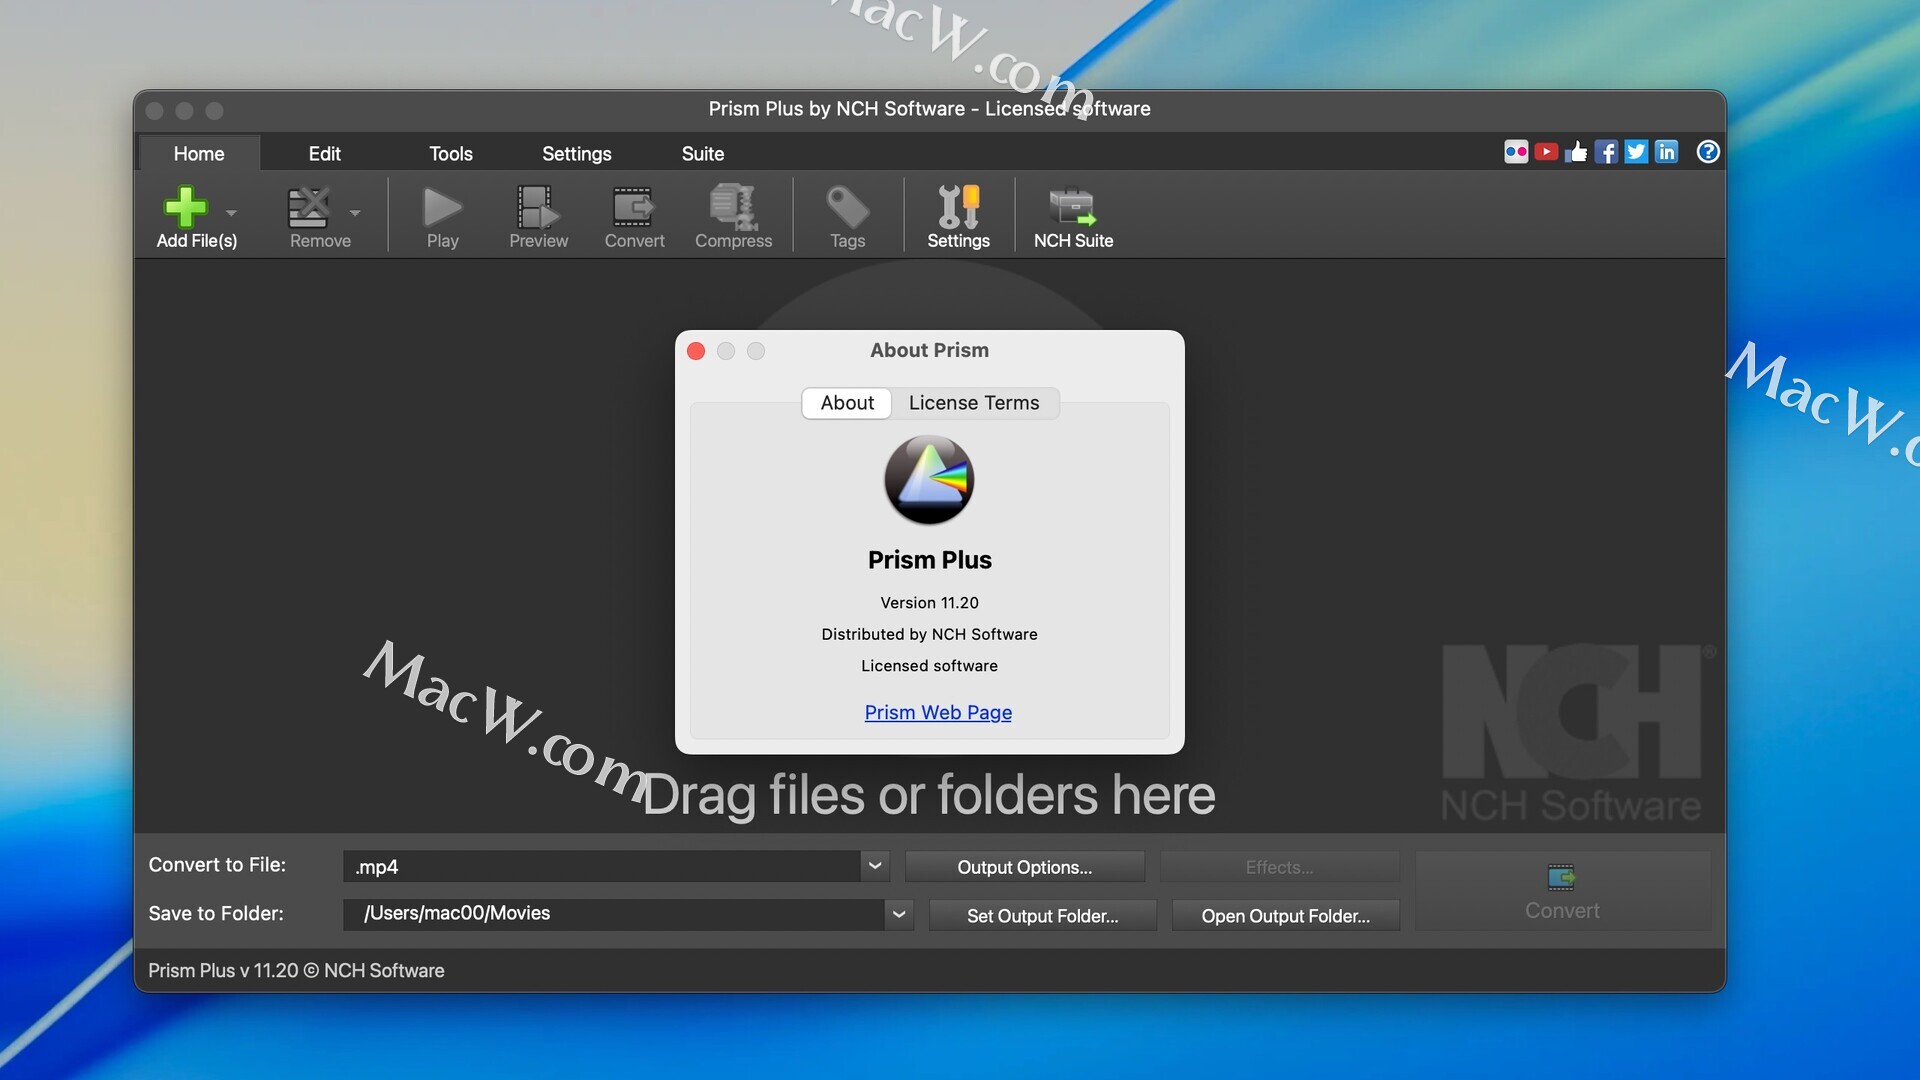Open the Settings tools icon in toolbar
The width and height of the screenshot is (1920, 1080).
tap(958, 207)
